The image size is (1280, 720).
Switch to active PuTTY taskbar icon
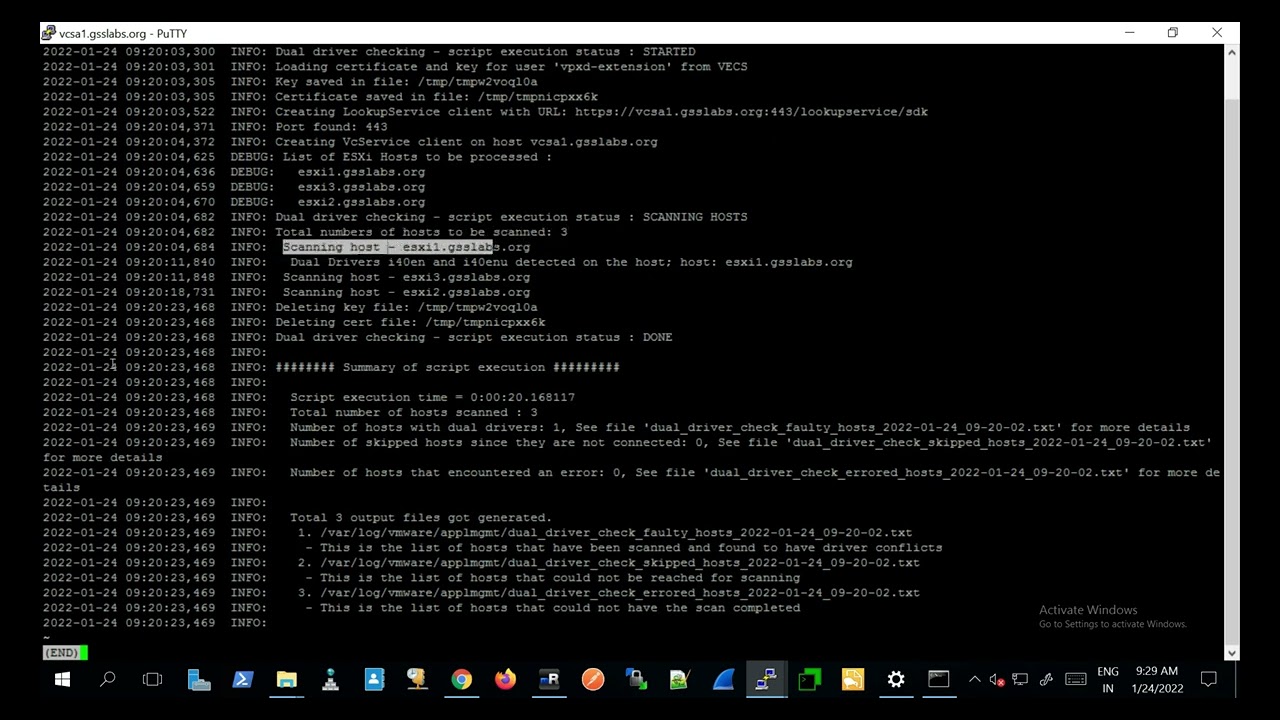point(766,680)
